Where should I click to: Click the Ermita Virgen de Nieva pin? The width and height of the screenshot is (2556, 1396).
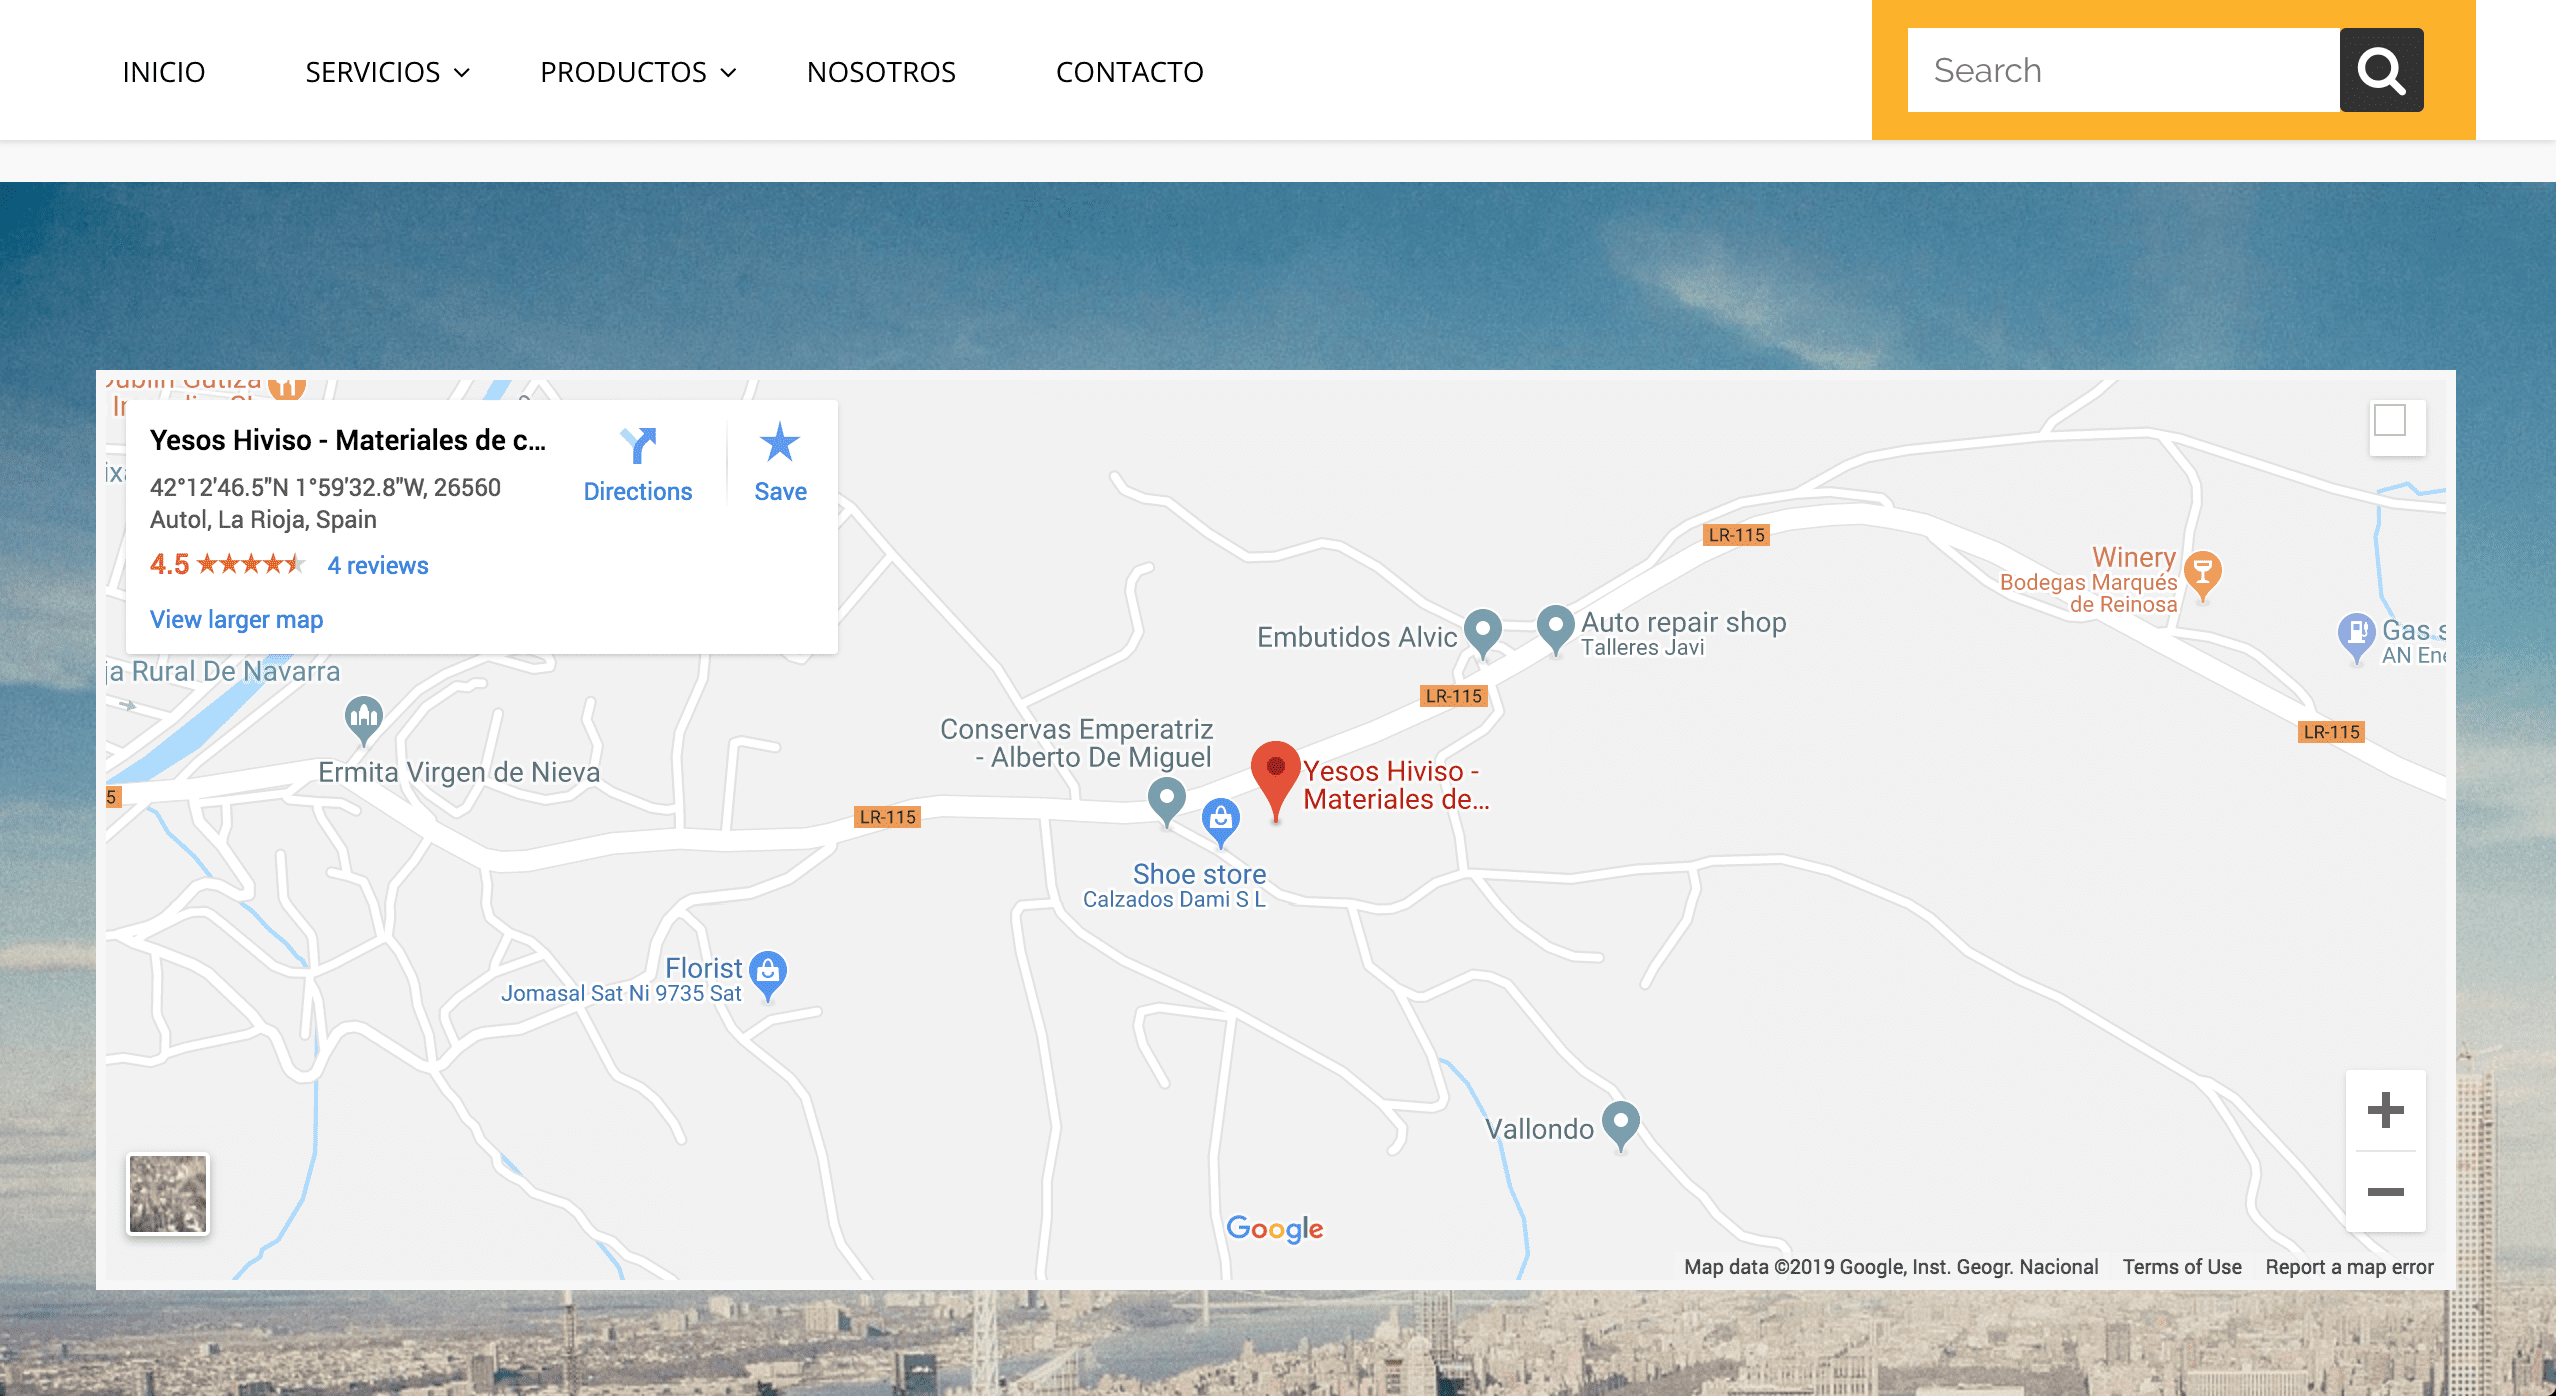pos(364,720)
